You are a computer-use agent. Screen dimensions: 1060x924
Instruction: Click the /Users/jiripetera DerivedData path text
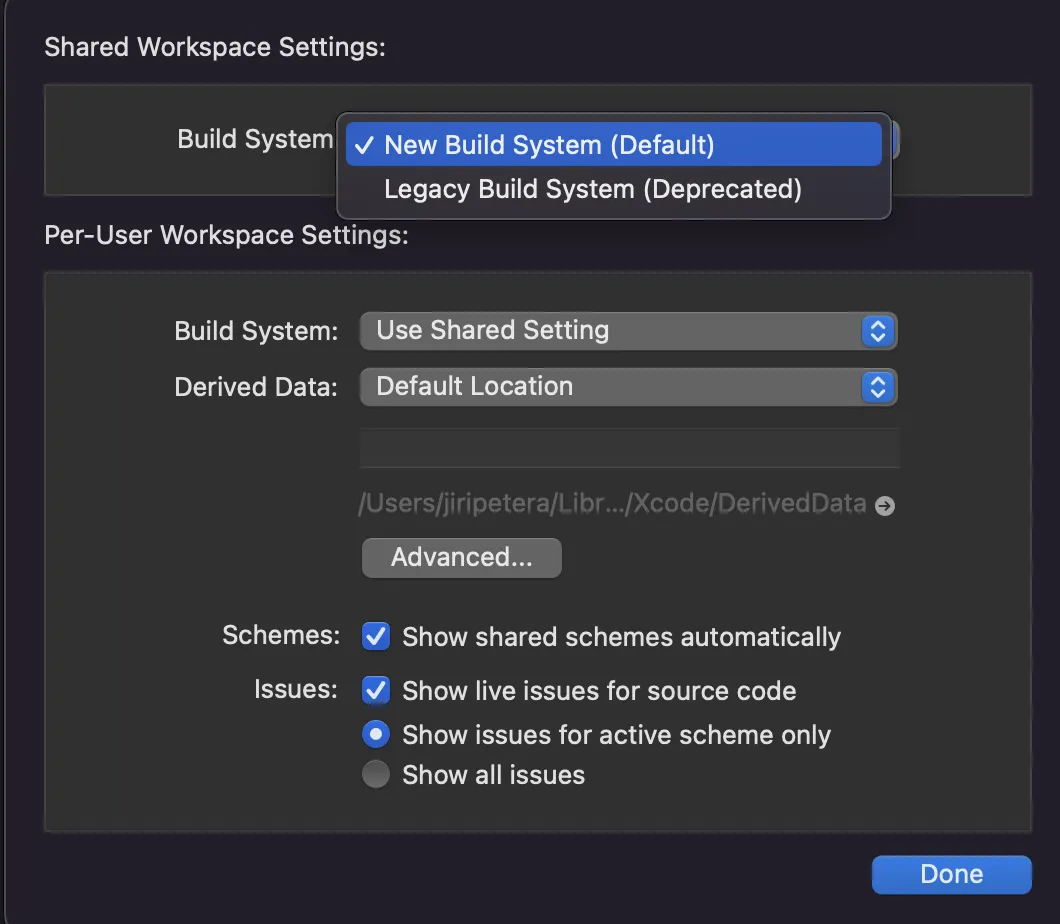612,504
